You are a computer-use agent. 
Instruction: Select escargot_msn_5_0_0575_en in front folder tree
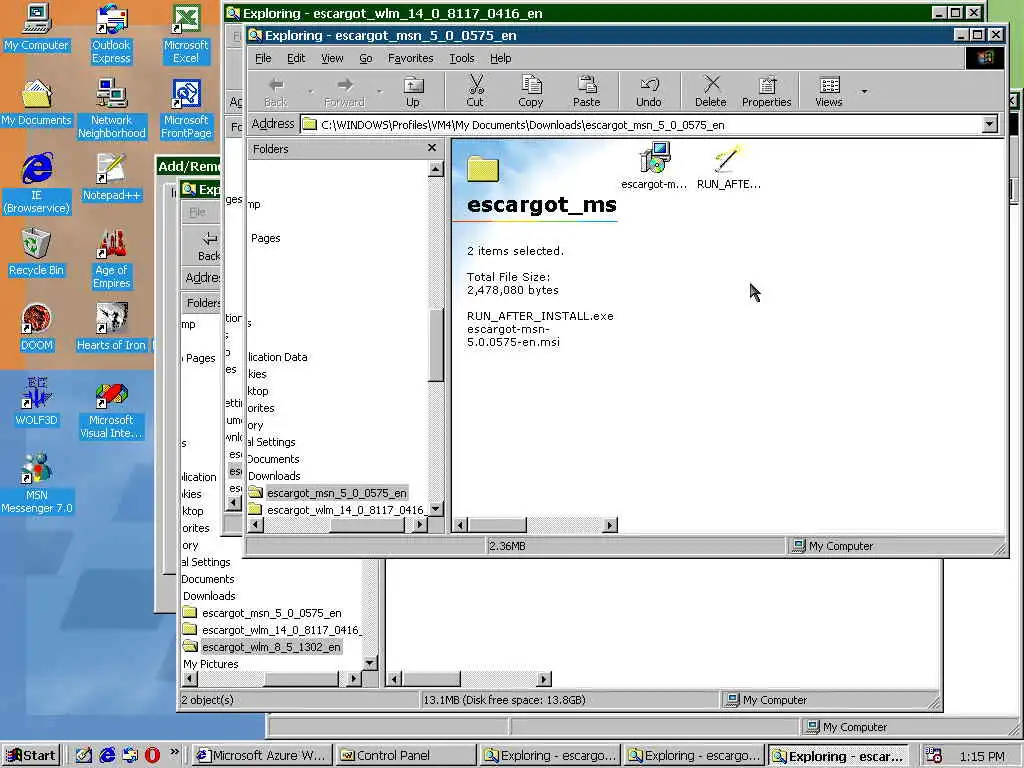336,493
